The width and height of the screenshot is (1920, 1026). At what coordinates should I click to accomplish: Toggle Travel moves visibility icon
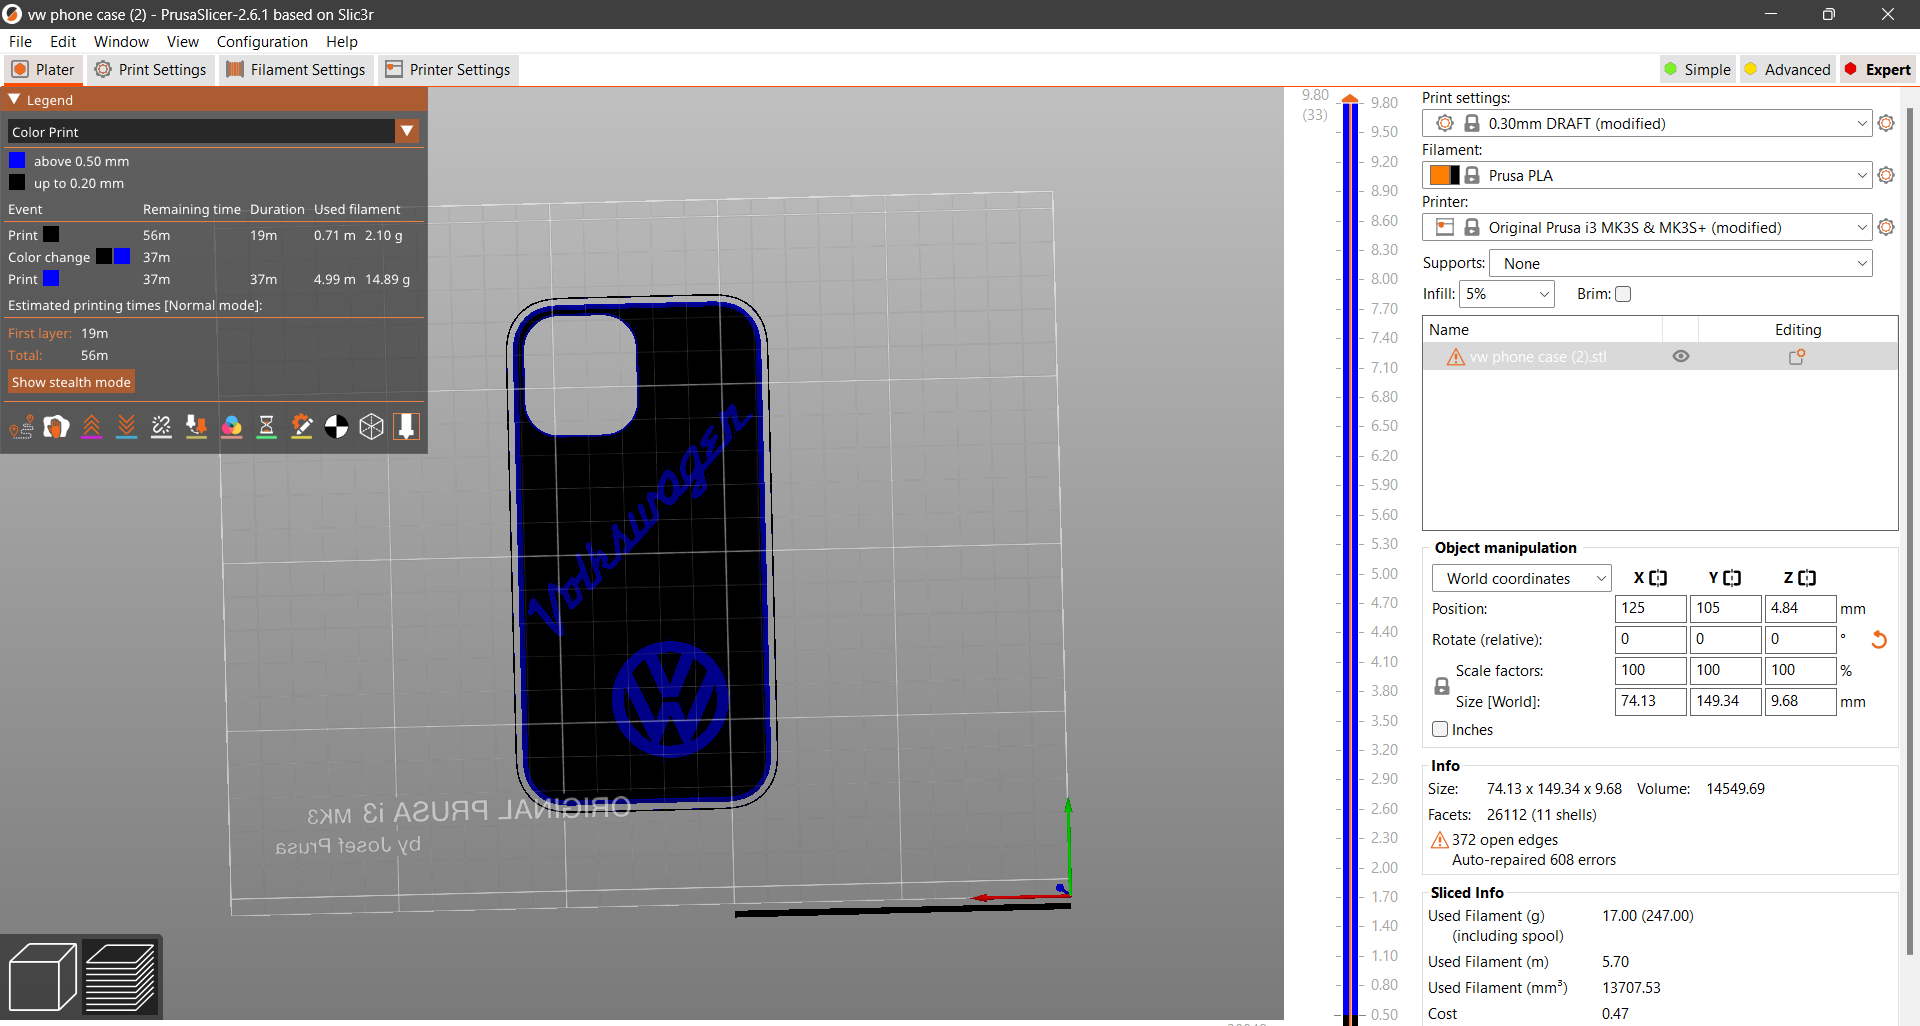22,428
